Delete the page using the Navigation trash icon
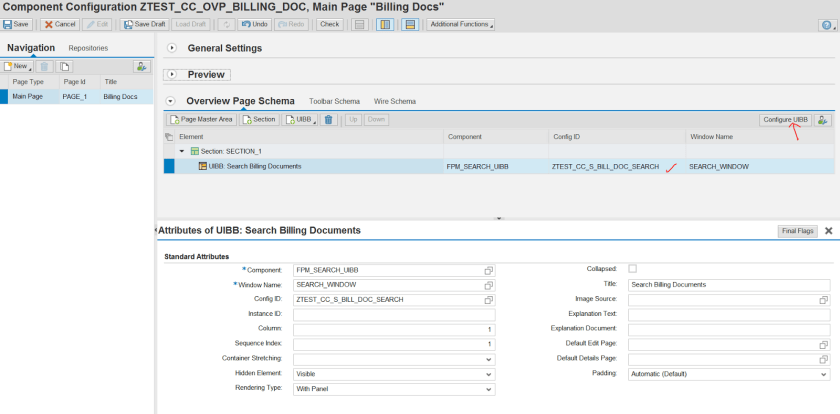 point(44,66)
